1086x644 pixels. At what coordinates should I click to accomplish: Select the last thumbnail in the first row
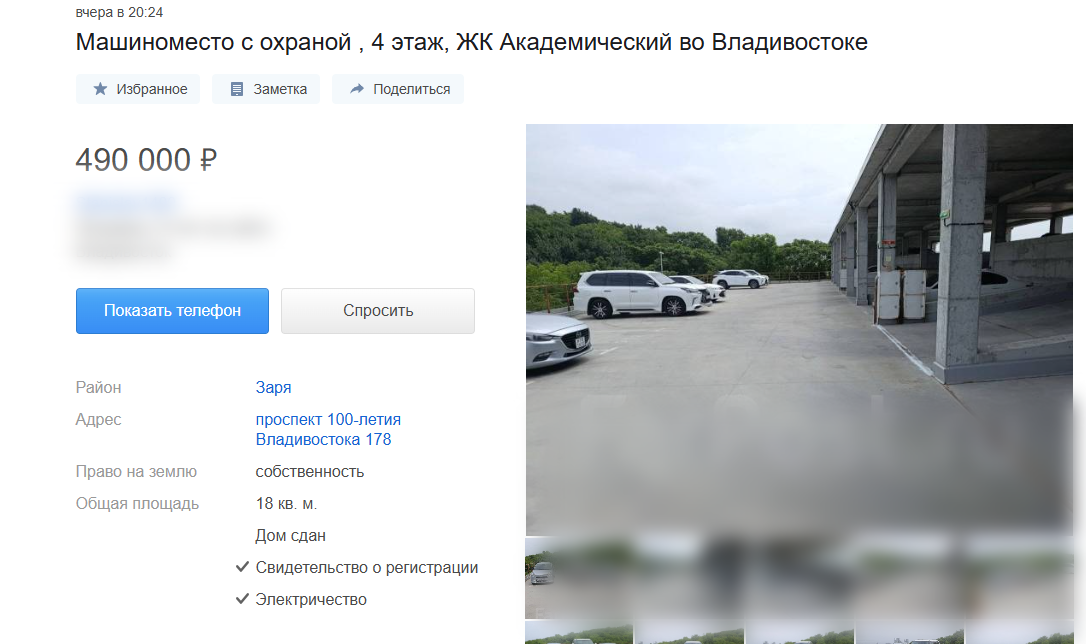click(1019, 578)
